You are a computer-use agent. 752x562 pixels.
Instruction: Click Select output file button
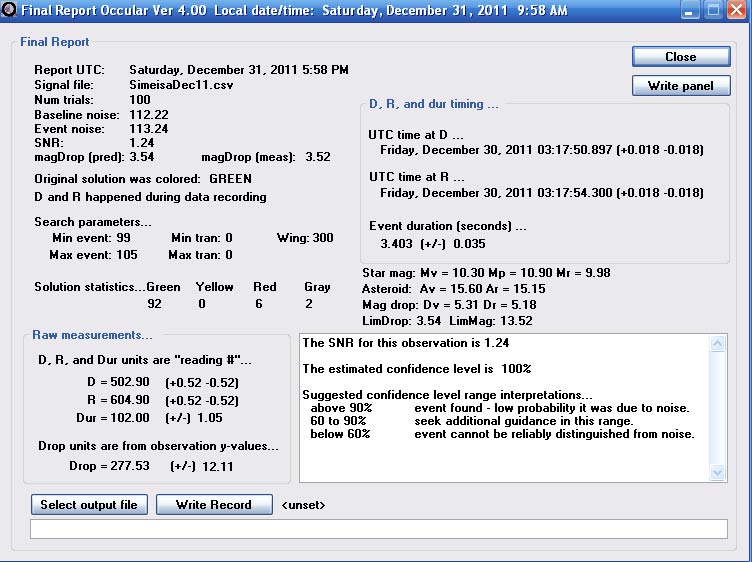click(89, 504)
